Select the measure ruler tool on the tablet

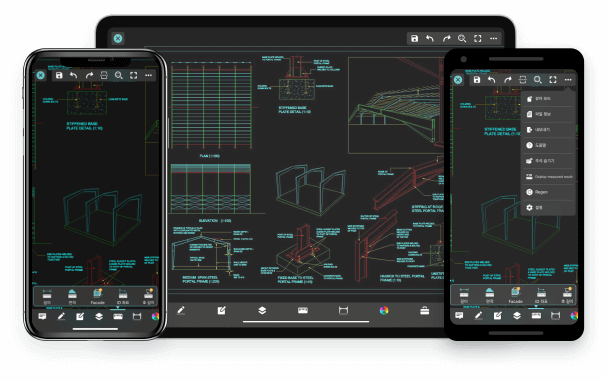[303, 310]
